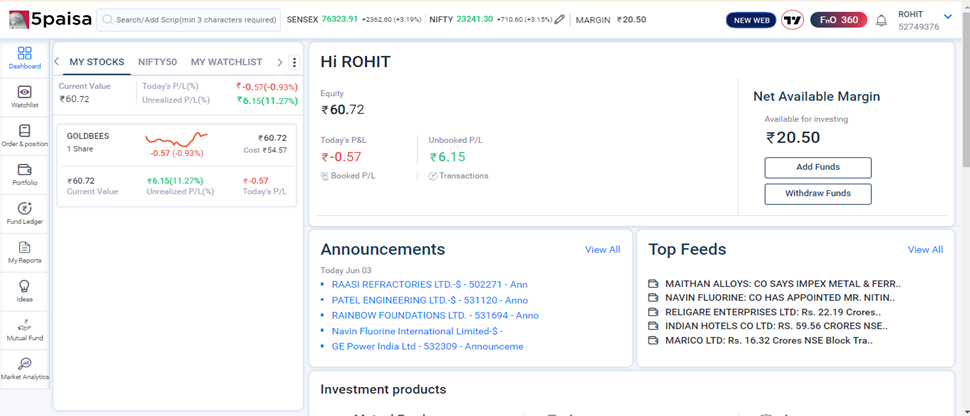Open the Ideas lightbulb icon
The height and width of the screenshot is (416, 970).
pos(25,286)
